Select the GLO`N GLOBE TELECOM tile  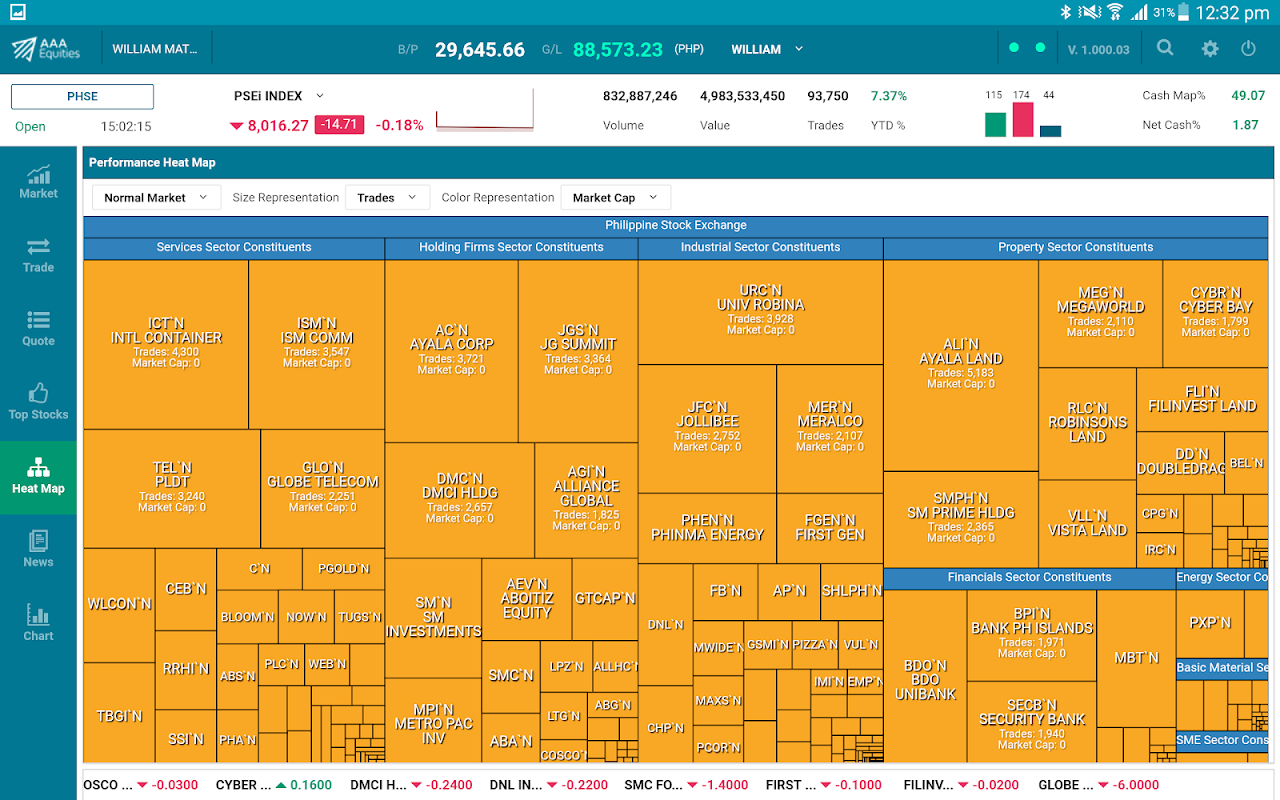pyautogui.click(x=323, y=488)
